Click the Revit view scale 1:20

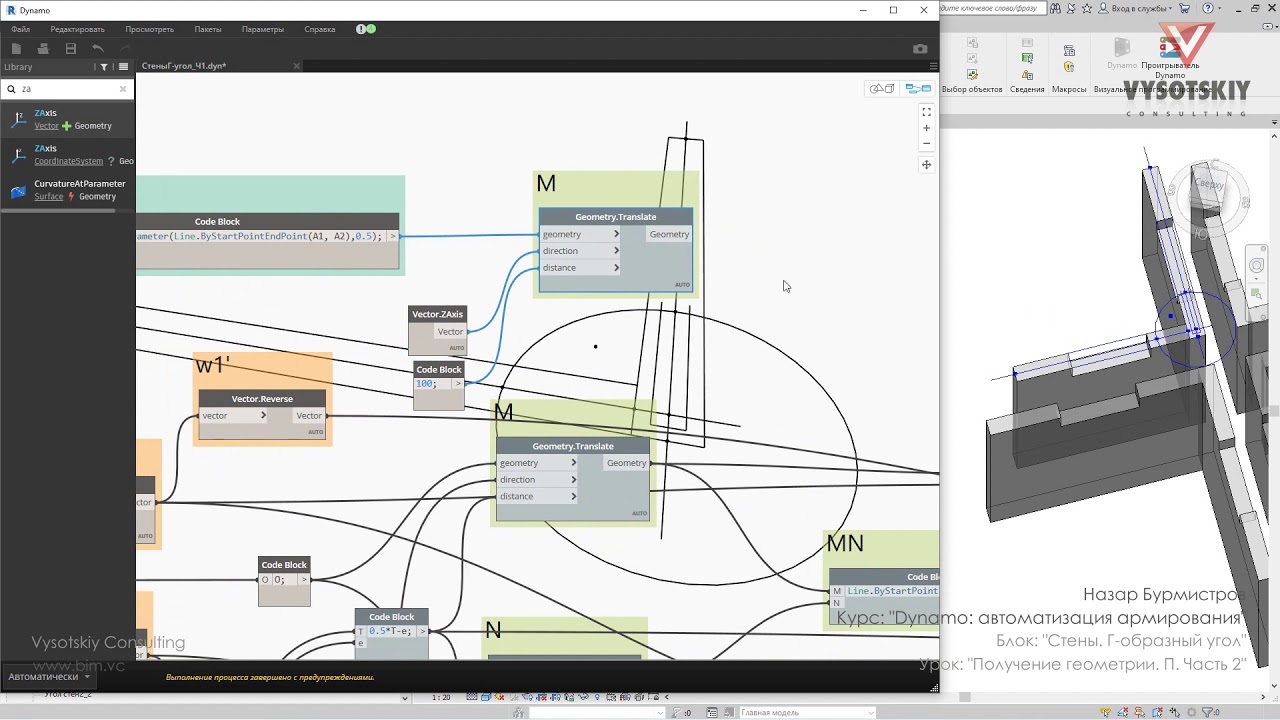(440, 697)
